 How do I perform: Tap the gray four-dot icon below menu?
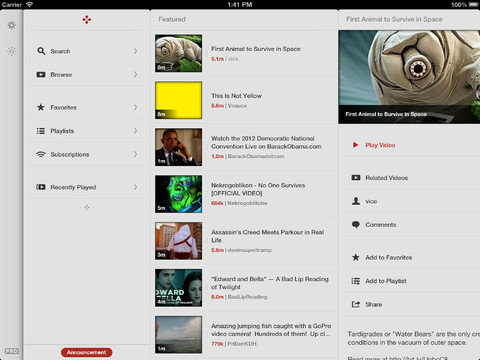point(87,207)
